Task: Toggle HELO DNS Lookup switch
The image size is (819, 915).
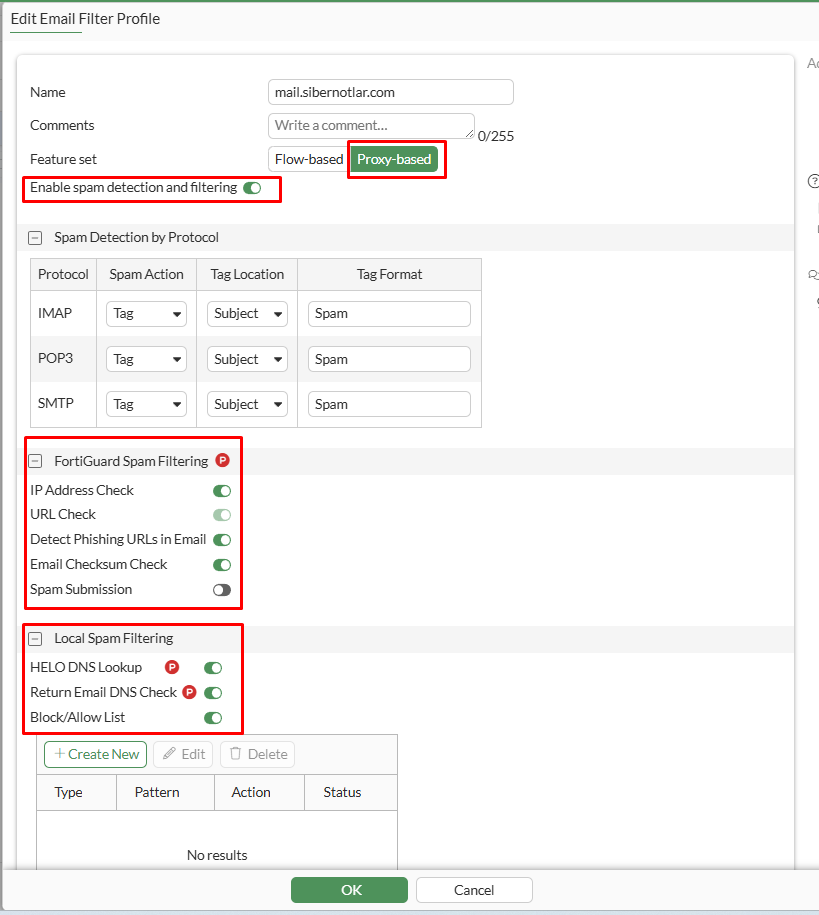Action: click(x=213, y=668)
